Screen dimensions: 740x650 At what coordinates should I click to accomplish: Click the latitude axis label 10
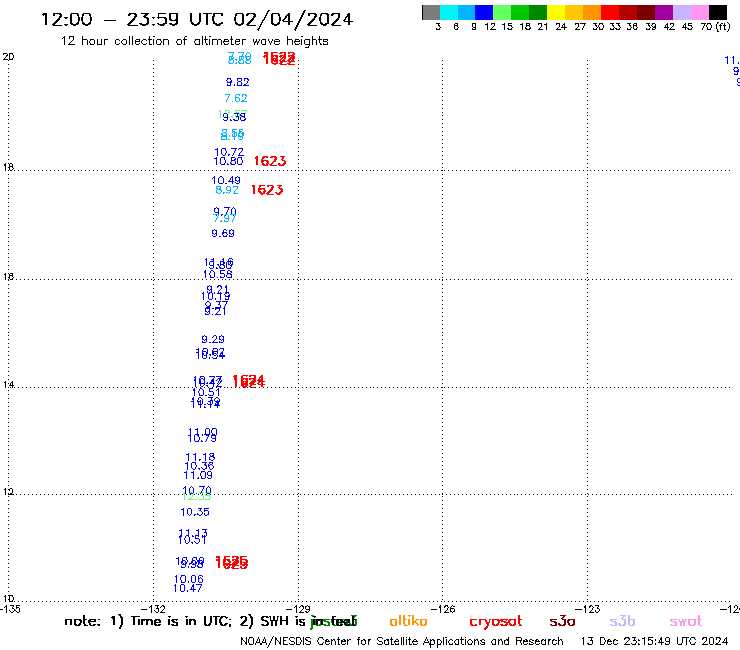(x=8, y=599)
